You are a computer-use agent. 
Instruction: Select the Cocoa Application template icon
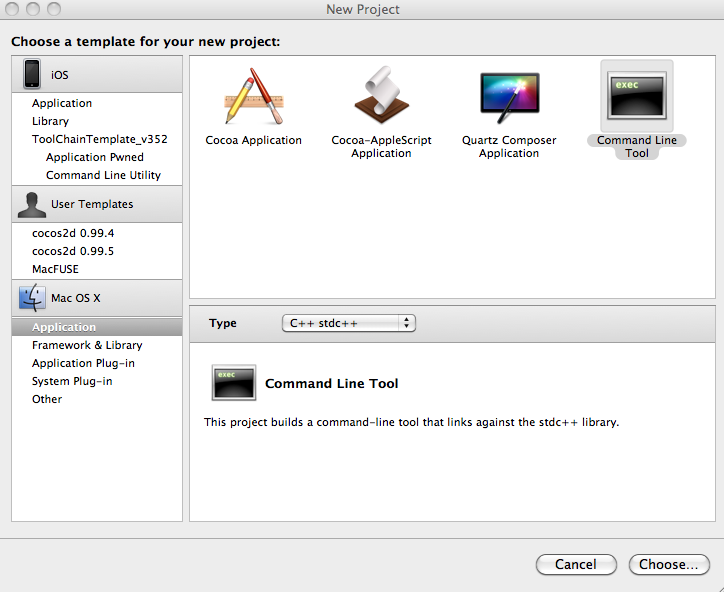coord(253,96)
